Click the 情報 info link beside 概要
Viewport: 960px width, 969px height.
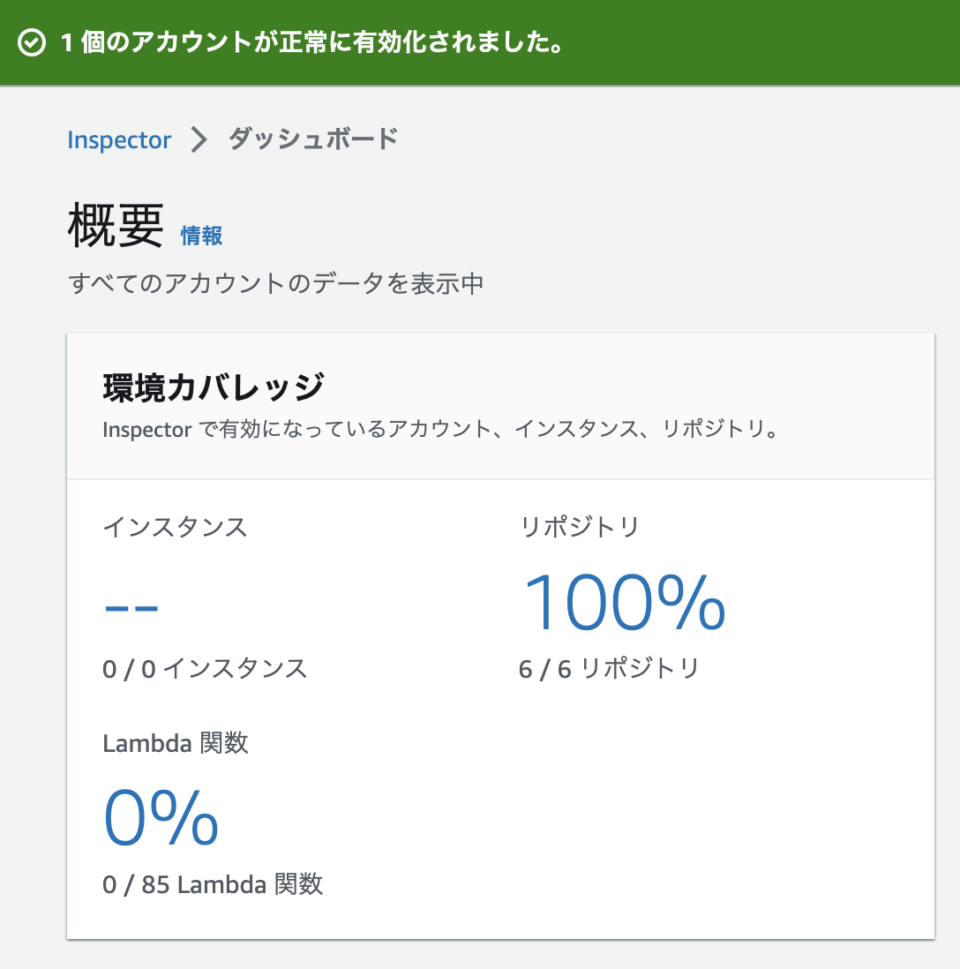(199, 235)
